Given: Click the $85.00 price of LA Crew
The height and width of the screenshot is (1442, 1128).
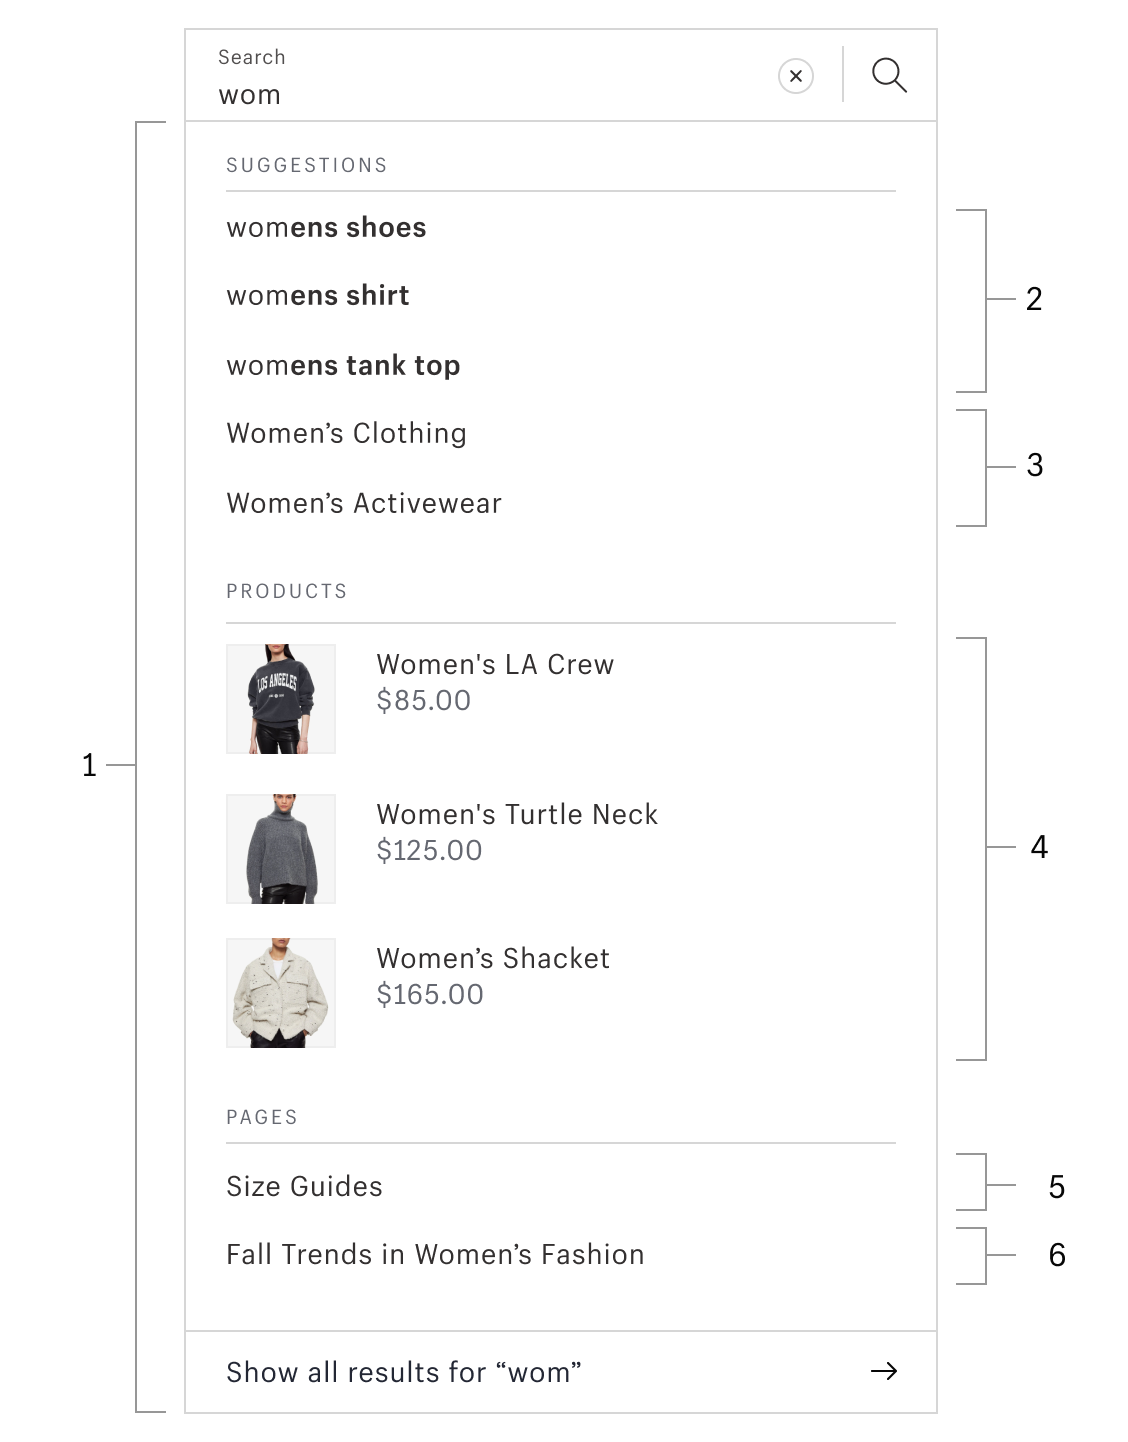Looking at the screenshot, I should (423, 701).
